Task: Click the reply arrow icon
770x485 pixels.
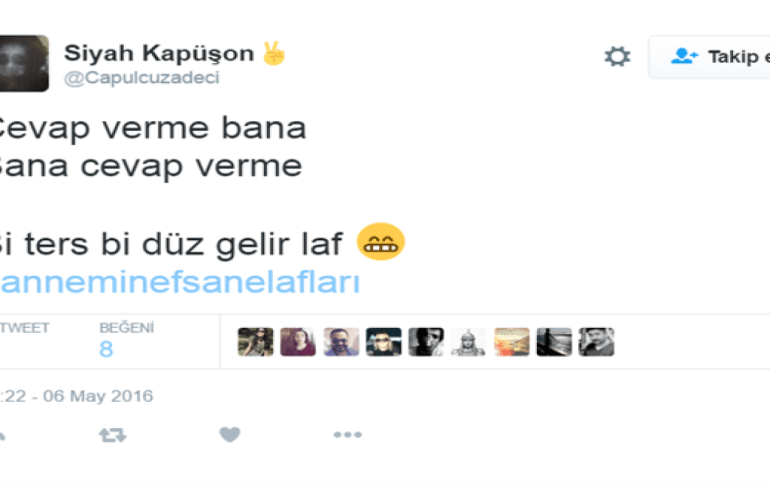Action: pyautogui.click(x=2, y=435)
